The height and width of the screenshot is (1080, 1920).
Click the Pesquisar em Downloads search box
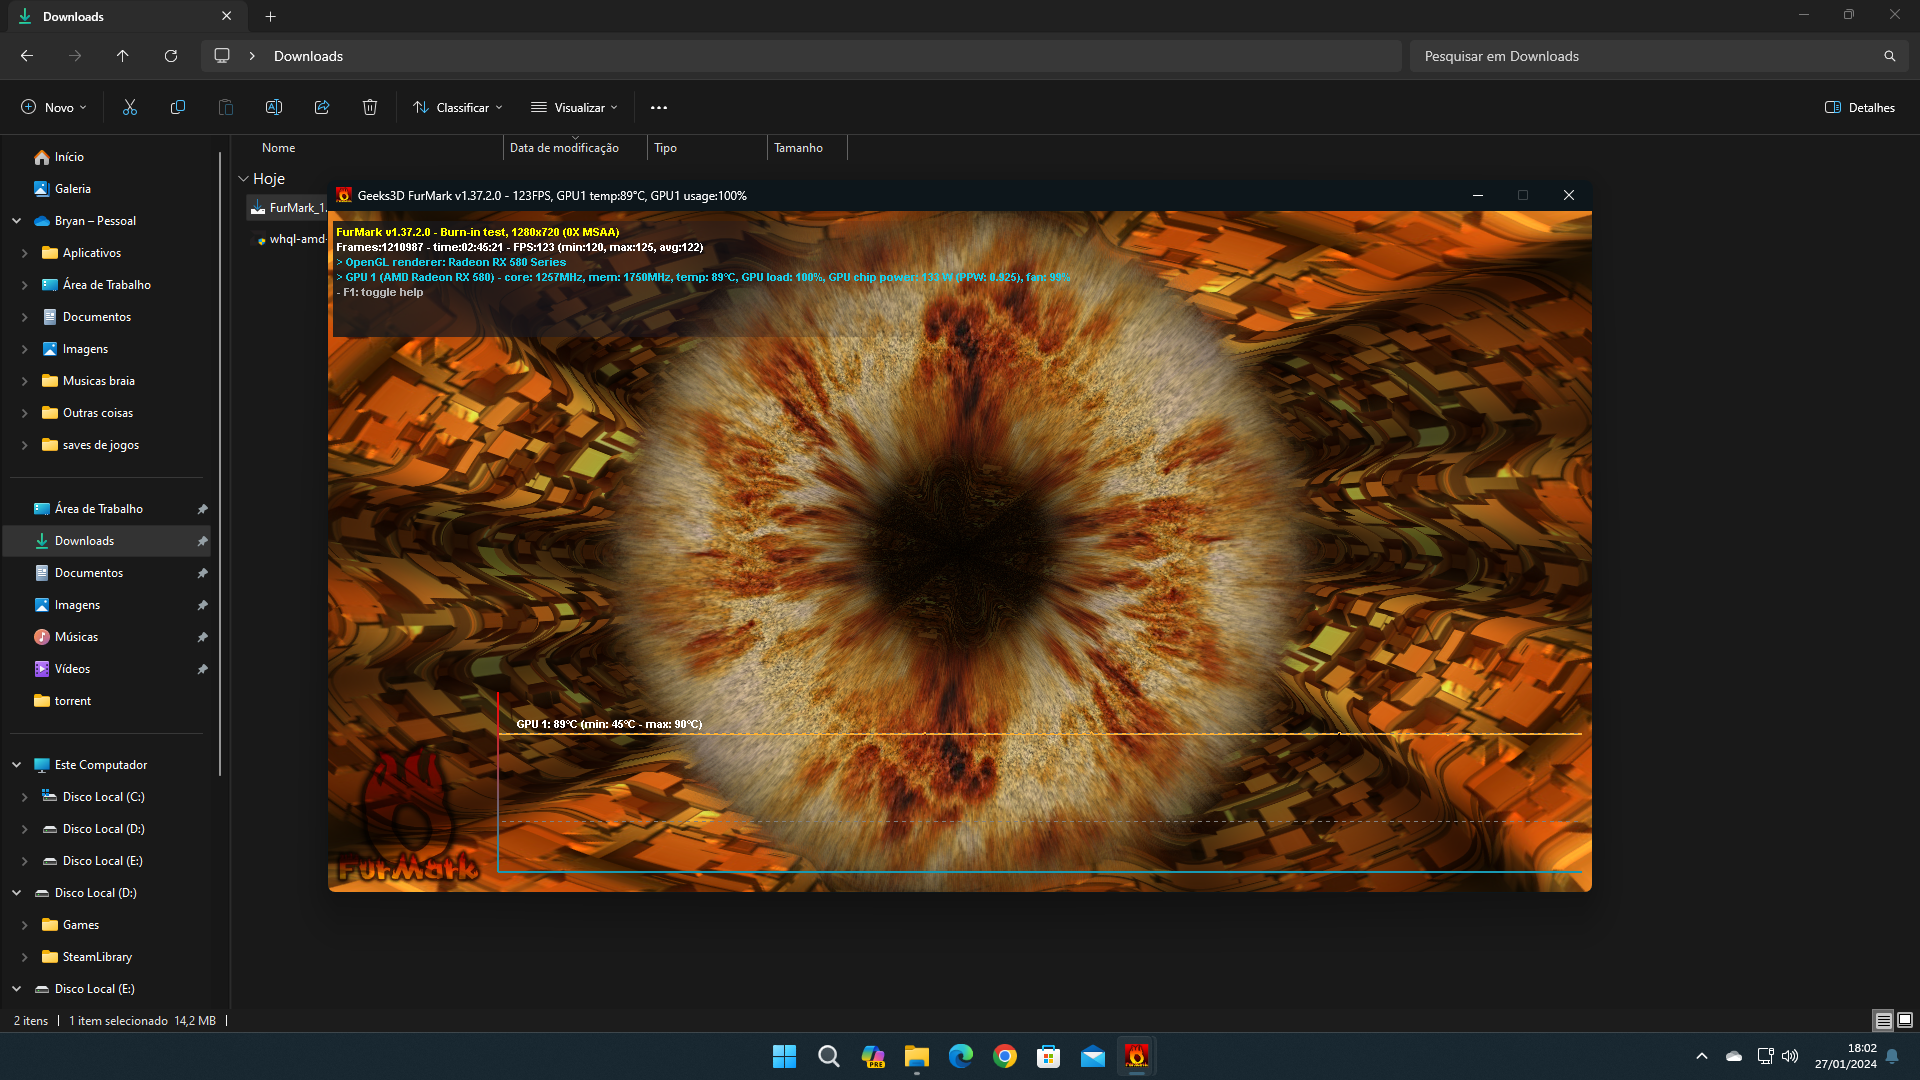1645,56
